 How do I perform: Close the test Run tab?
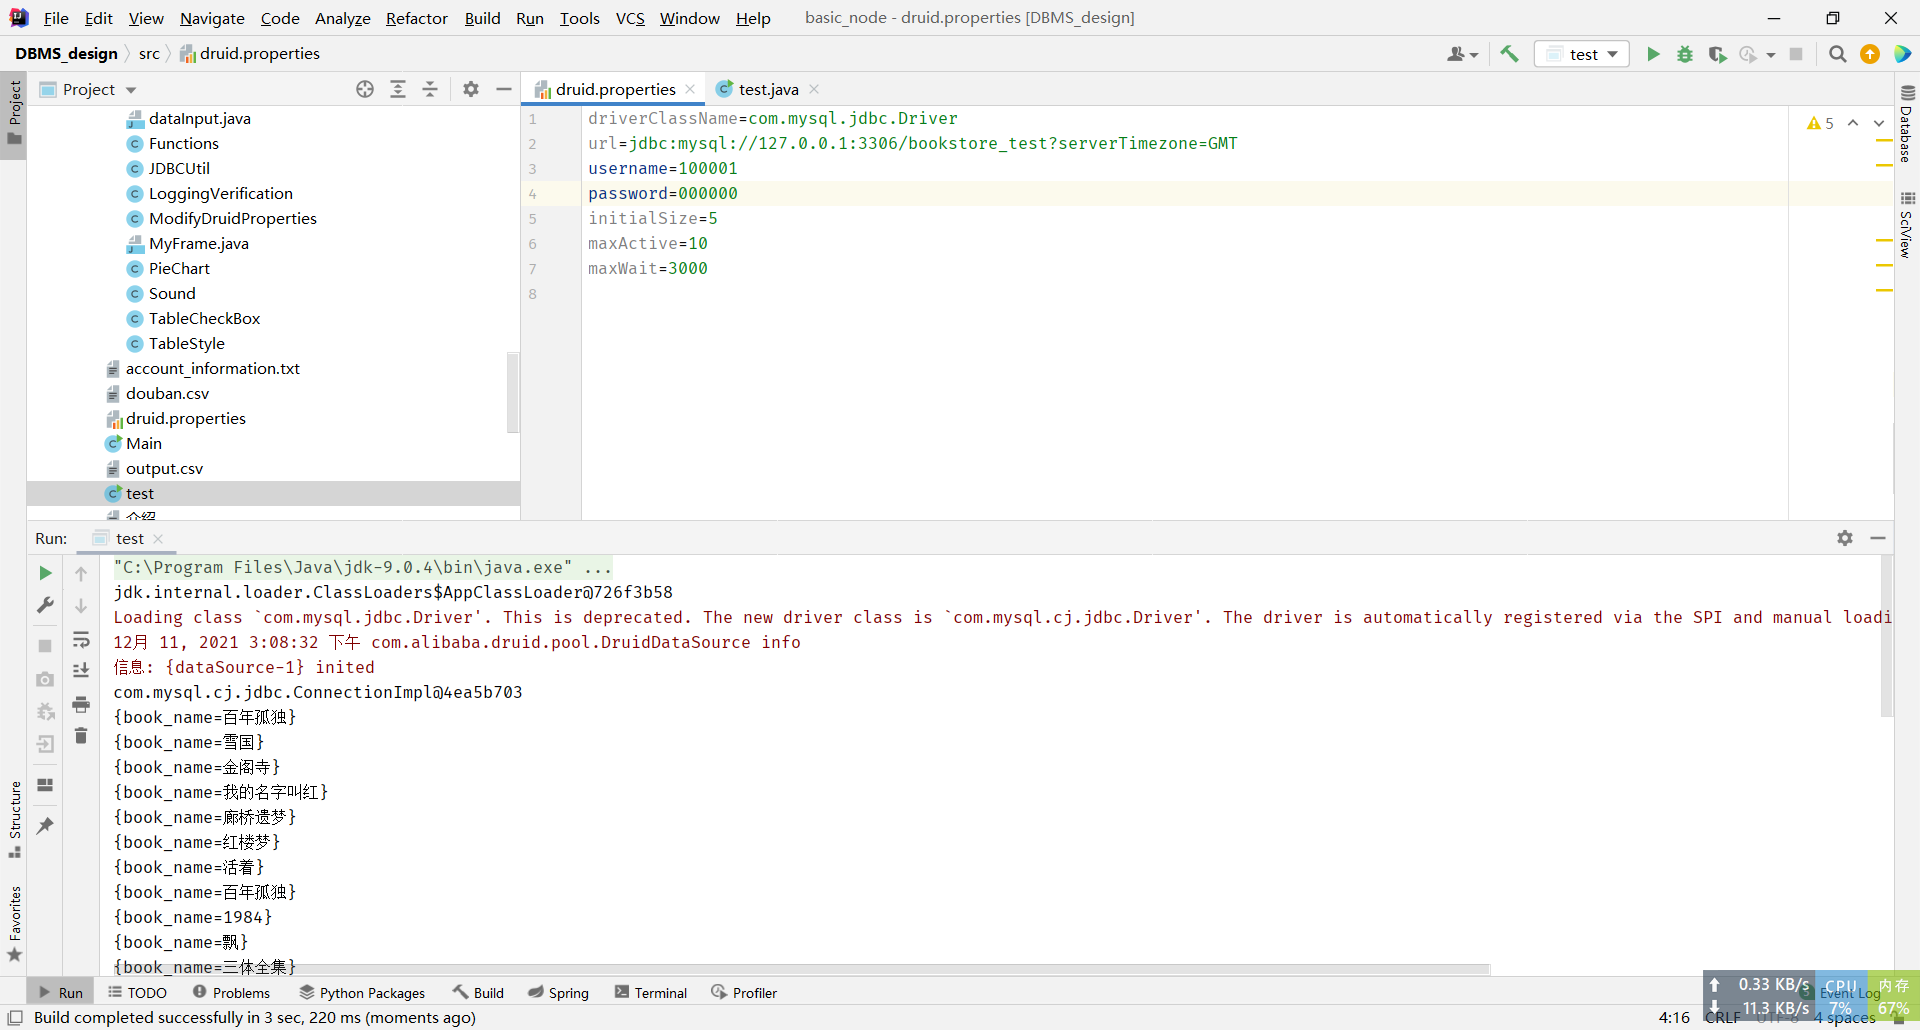click(158, 538)
